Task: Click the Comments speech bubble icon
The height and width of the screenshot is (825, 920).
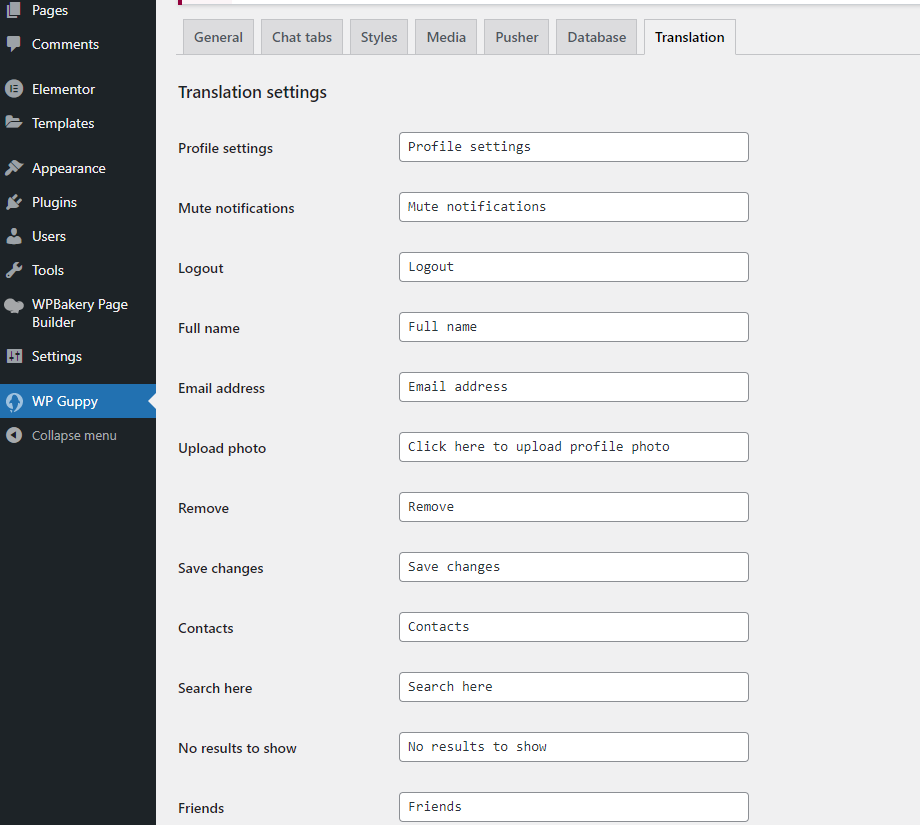Action: (x=14, y=44)
